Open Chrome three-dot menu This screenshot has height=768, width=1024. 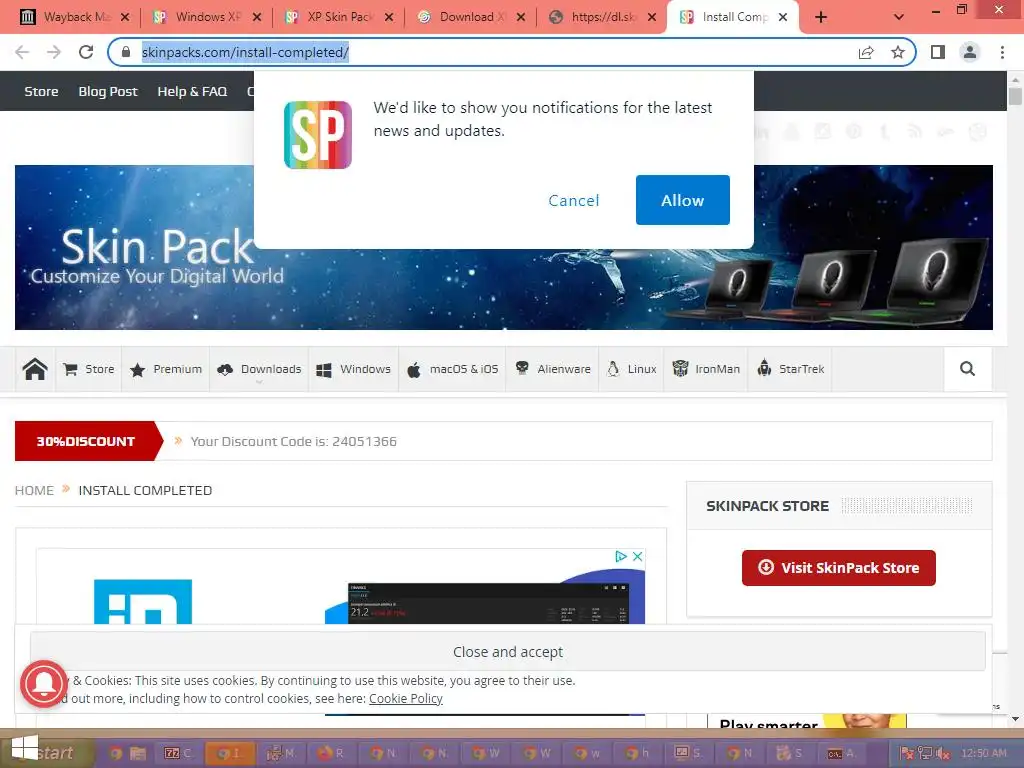1002,52
